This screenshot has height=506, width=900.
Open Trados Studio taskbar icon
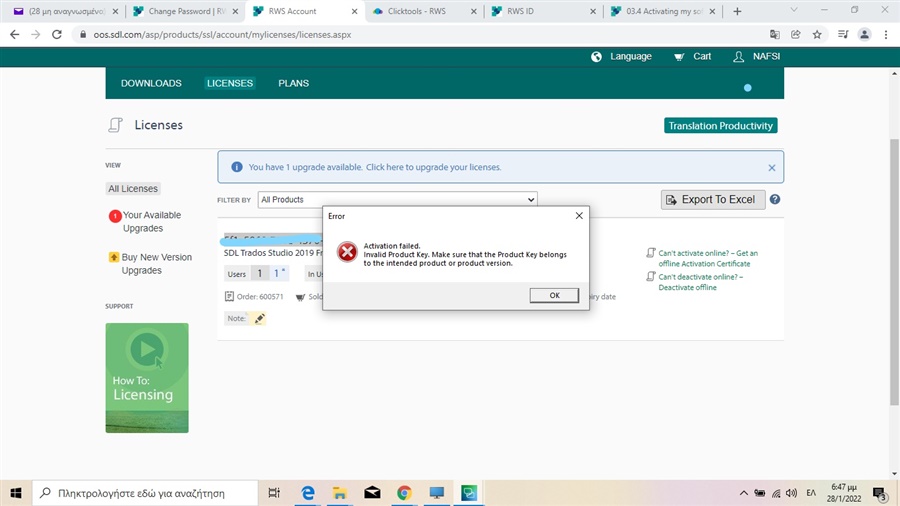(x=469, y=493)
